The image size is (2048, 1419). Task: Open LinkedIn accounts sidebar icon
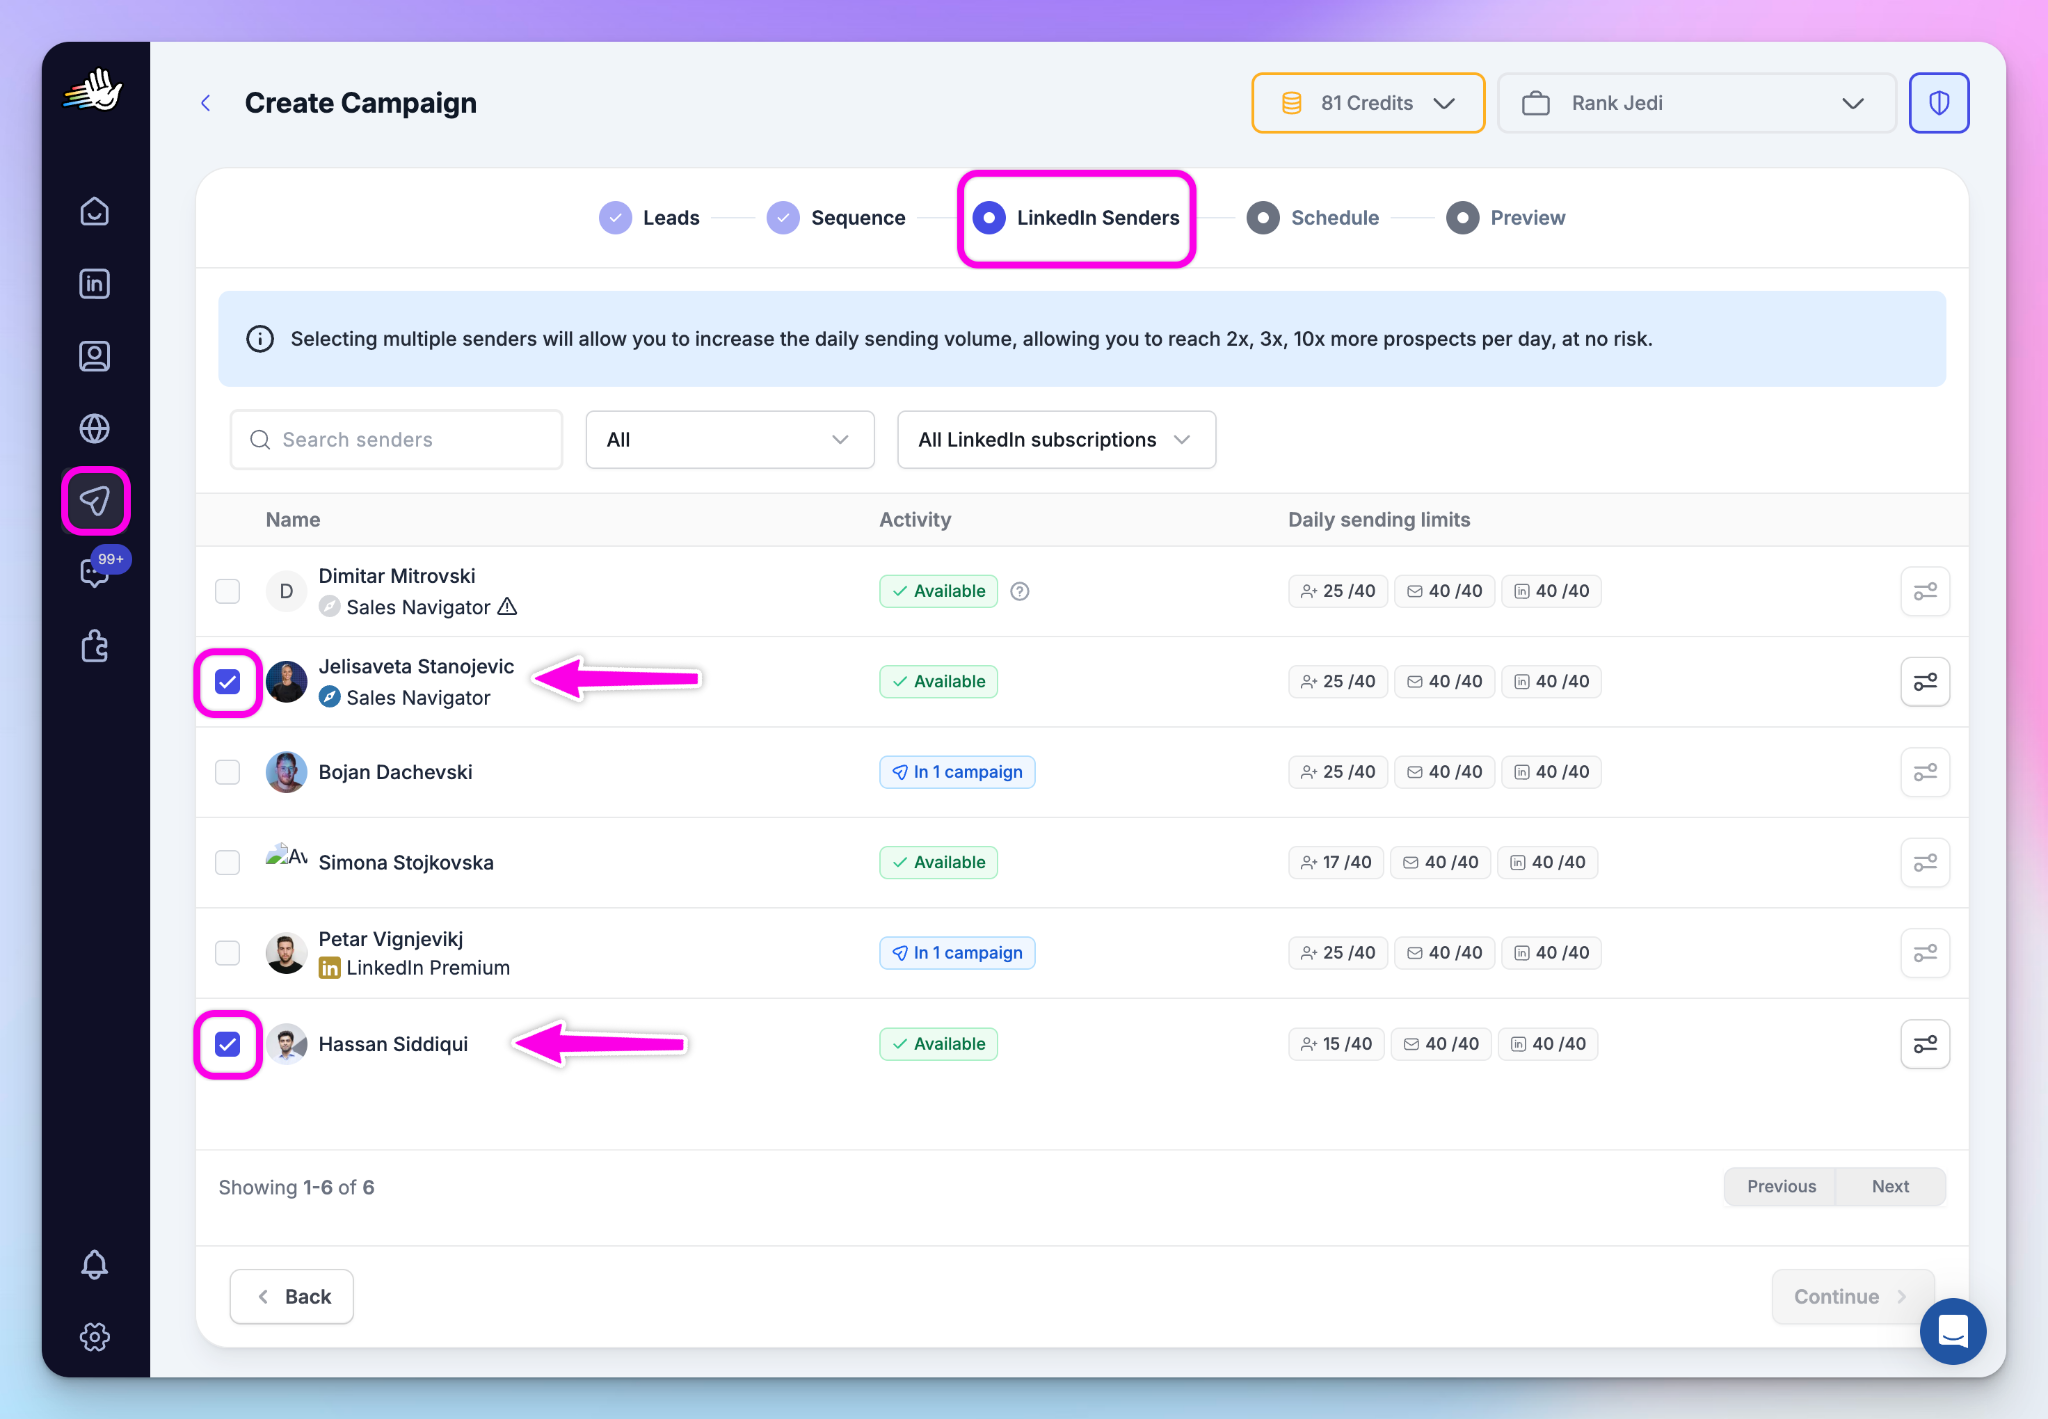(x=95, y=284)
